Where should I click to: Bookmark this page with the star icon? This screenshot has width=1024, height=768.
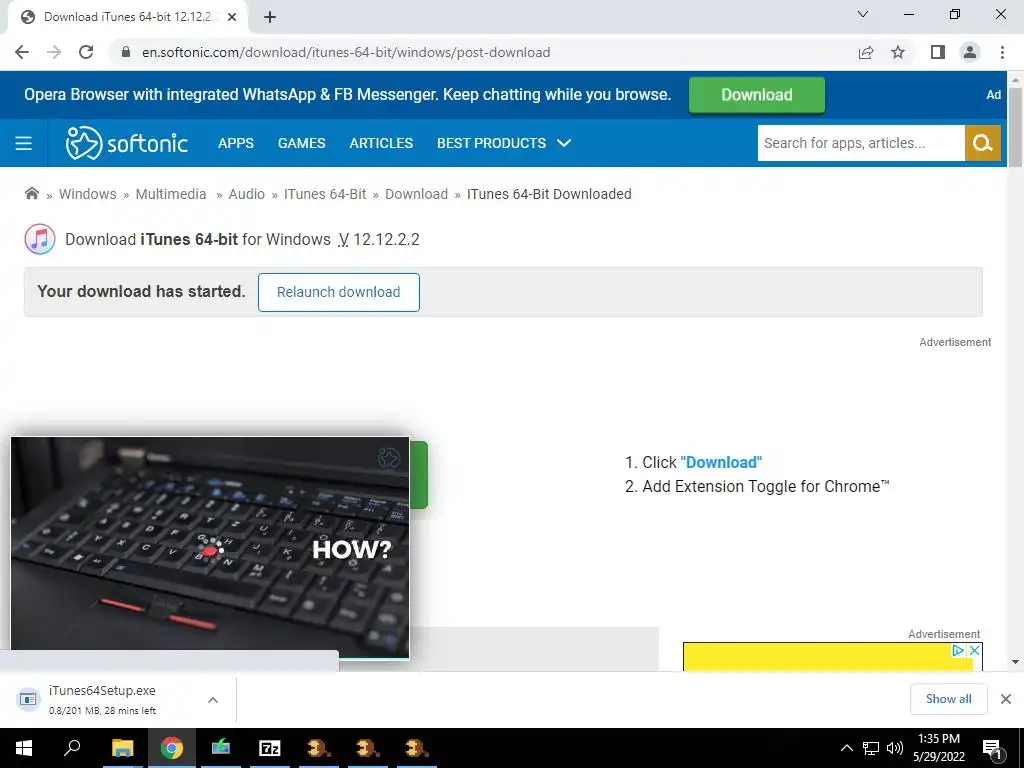pos(898,52)
